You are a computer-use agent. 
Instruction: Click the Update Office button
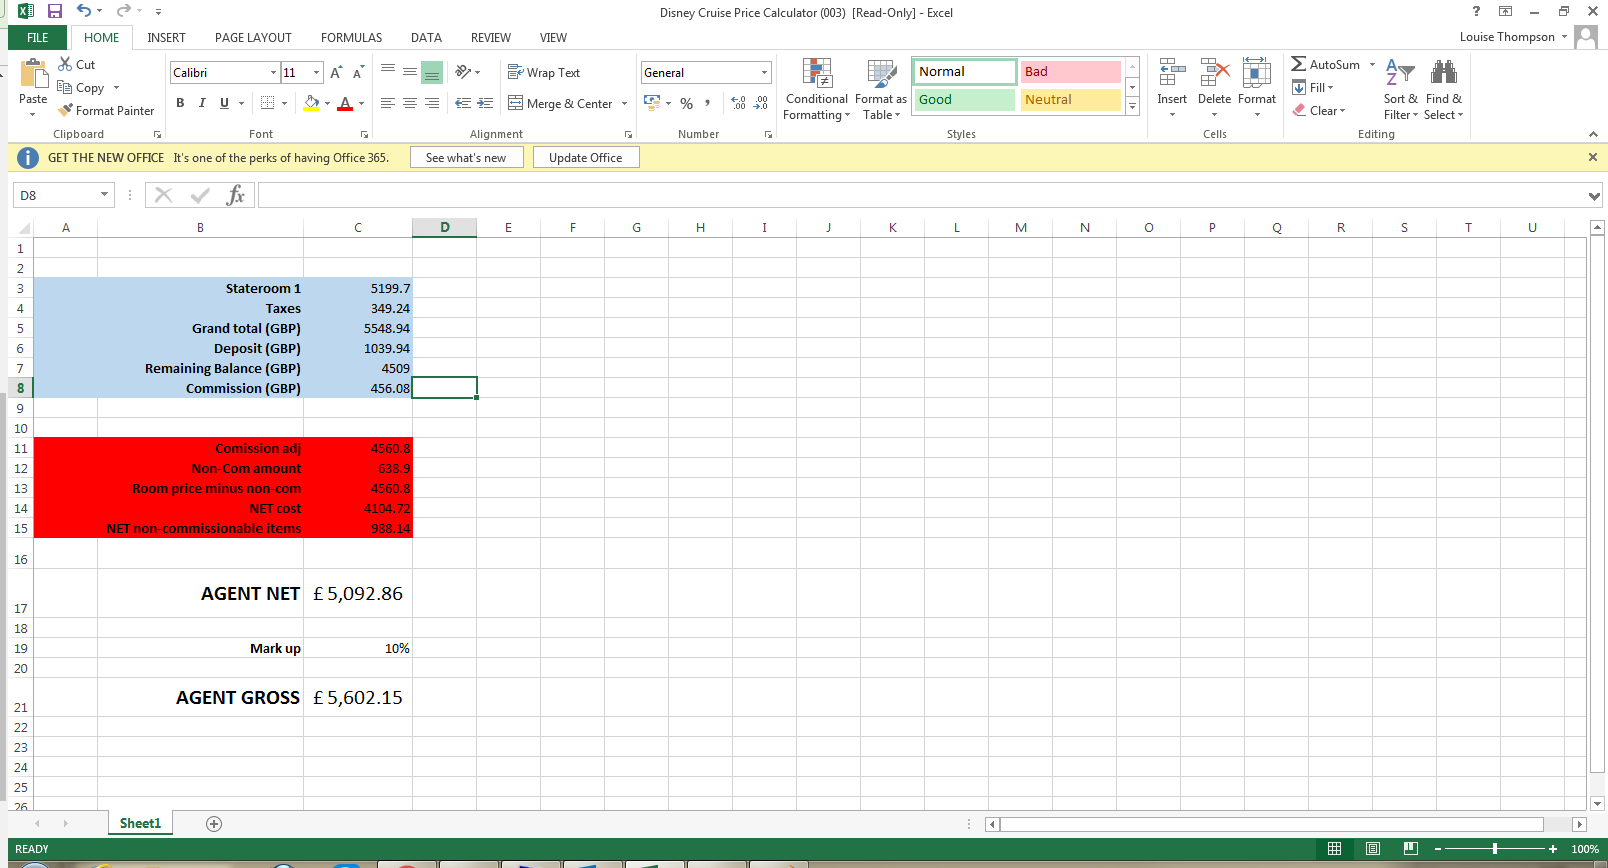coord(586,157)
